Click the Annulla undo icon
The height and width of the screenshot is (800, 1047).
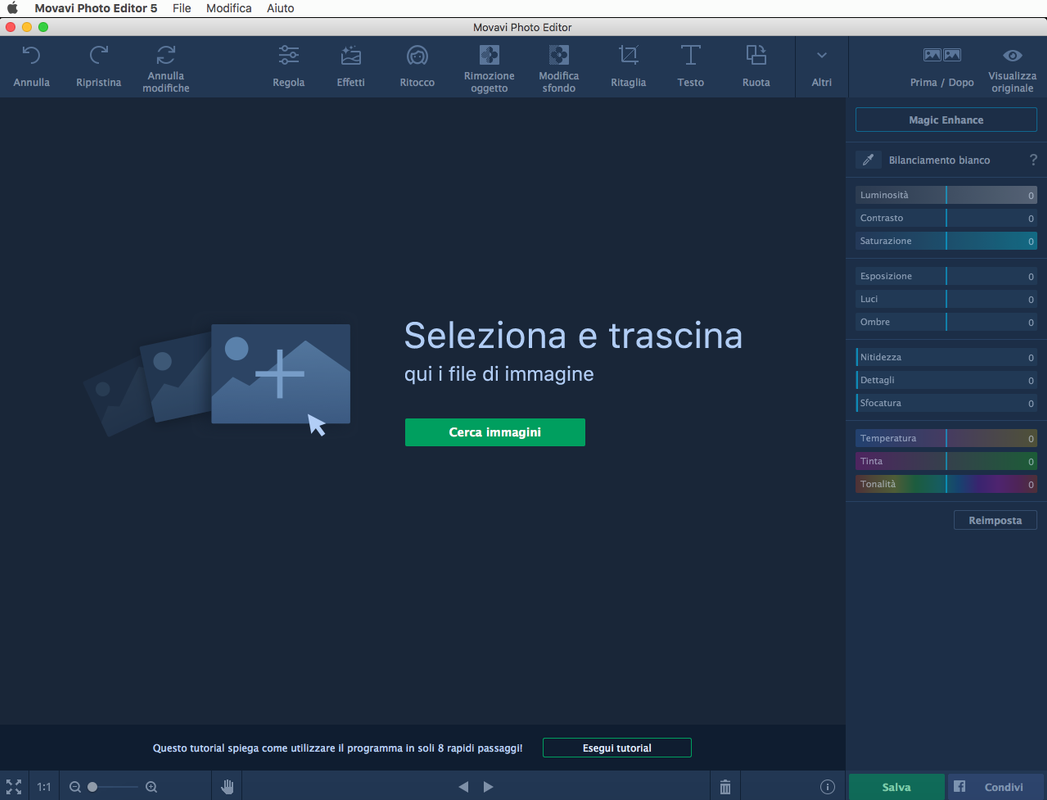[x=31, y=55]
